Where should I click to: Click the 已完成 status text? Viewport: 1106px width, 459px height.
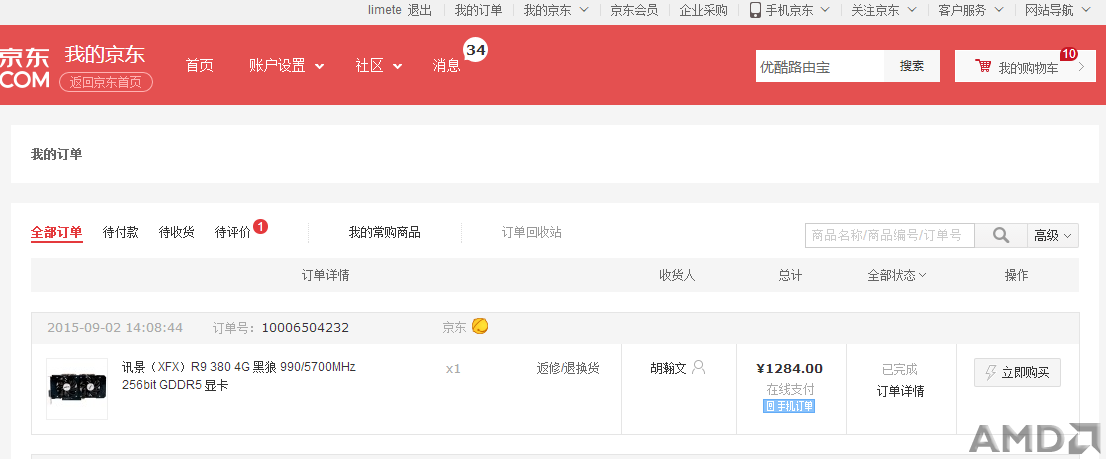coord(900,369)
